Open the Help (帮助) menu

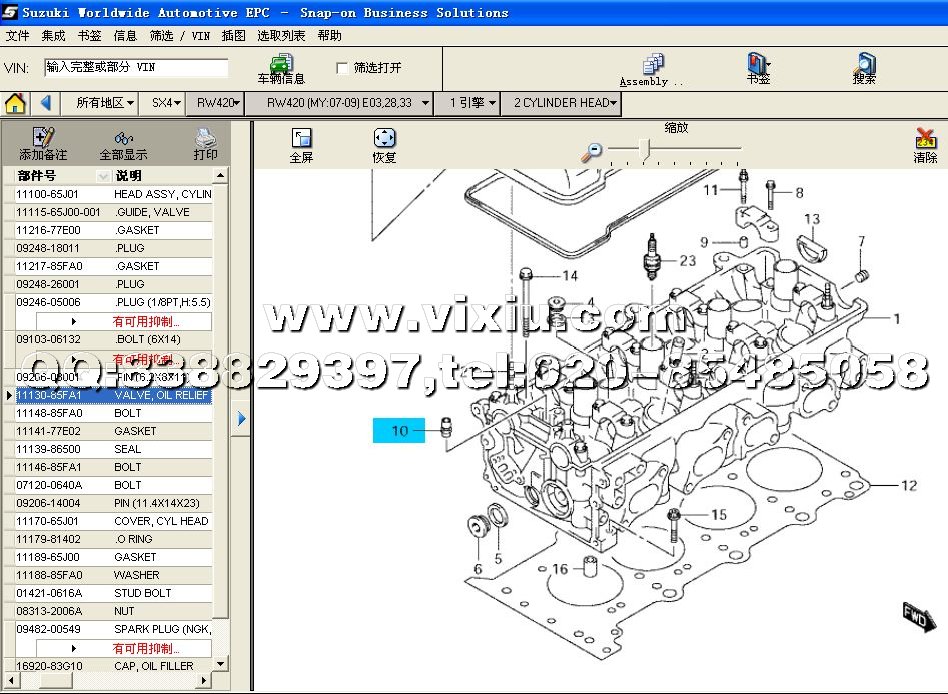[x=329, y=35]
